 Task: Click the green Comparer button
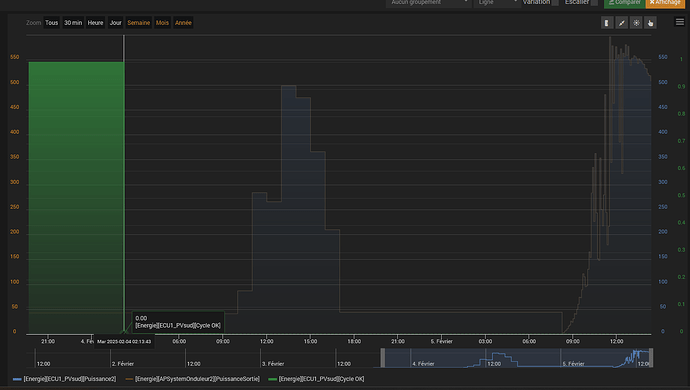[624, 3]
